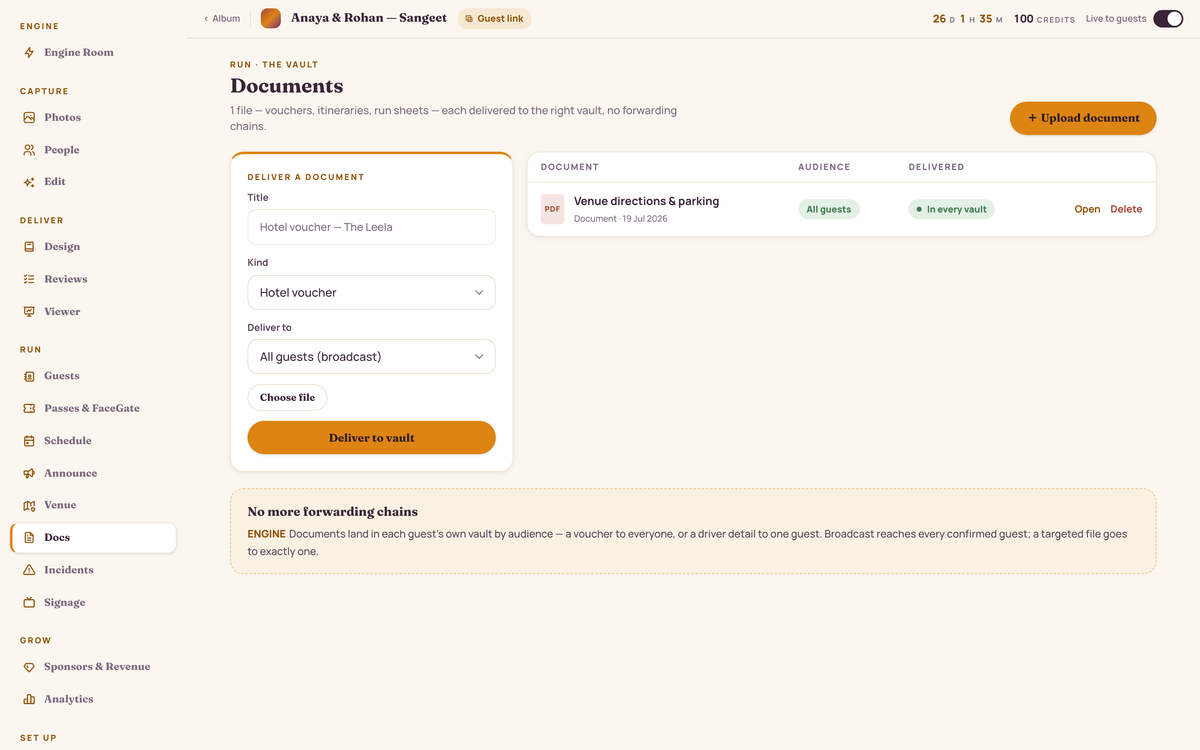Click the DELIVERED column header
The width and height of the screenshot is (1200, 750).
936,167
